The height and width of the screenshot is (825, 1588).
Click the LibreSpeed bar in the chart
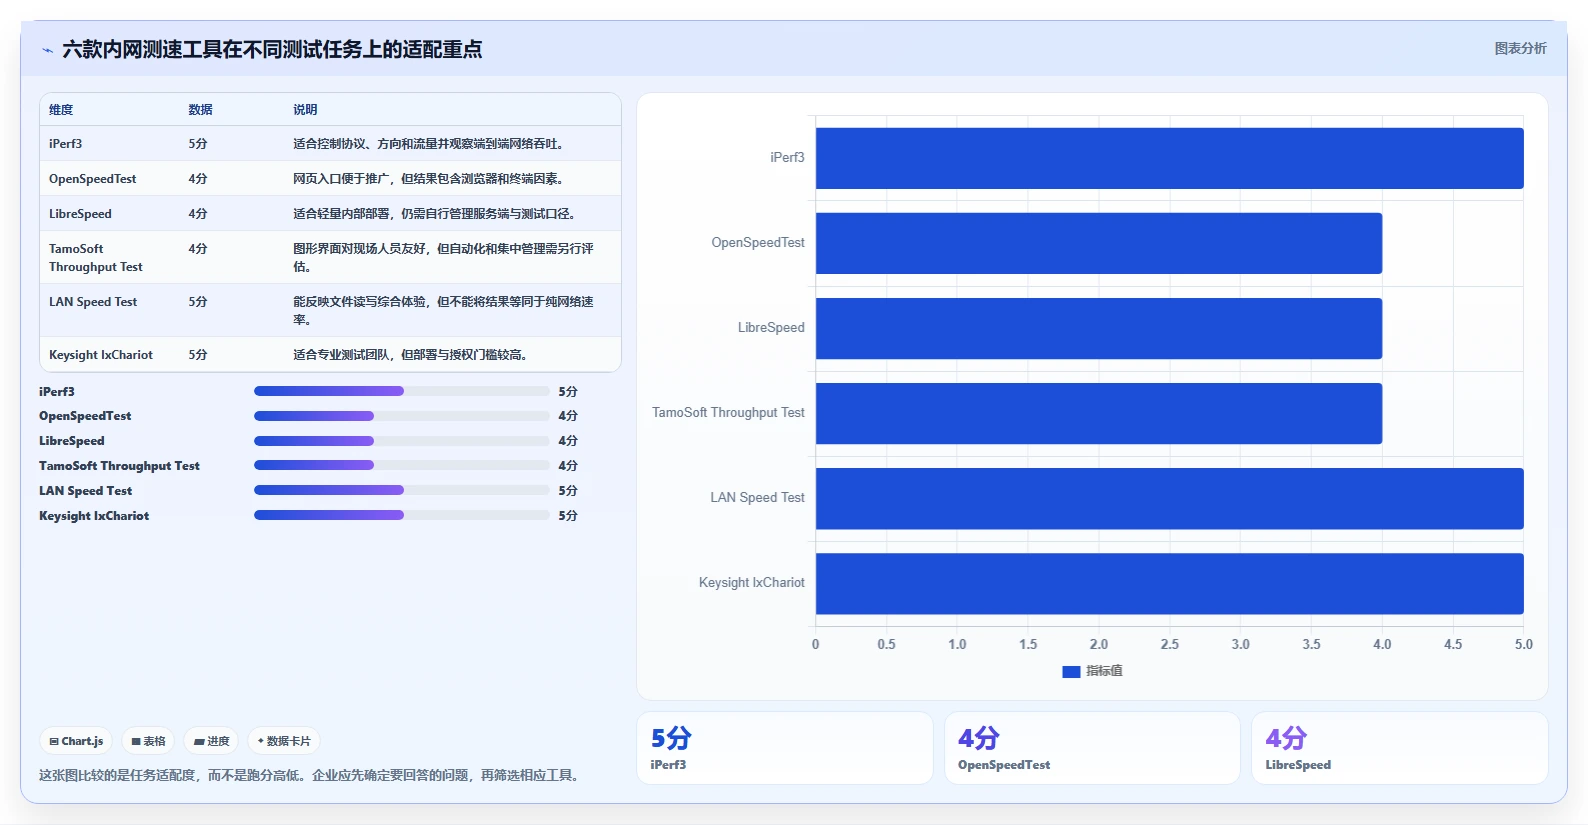(1099, 328)
